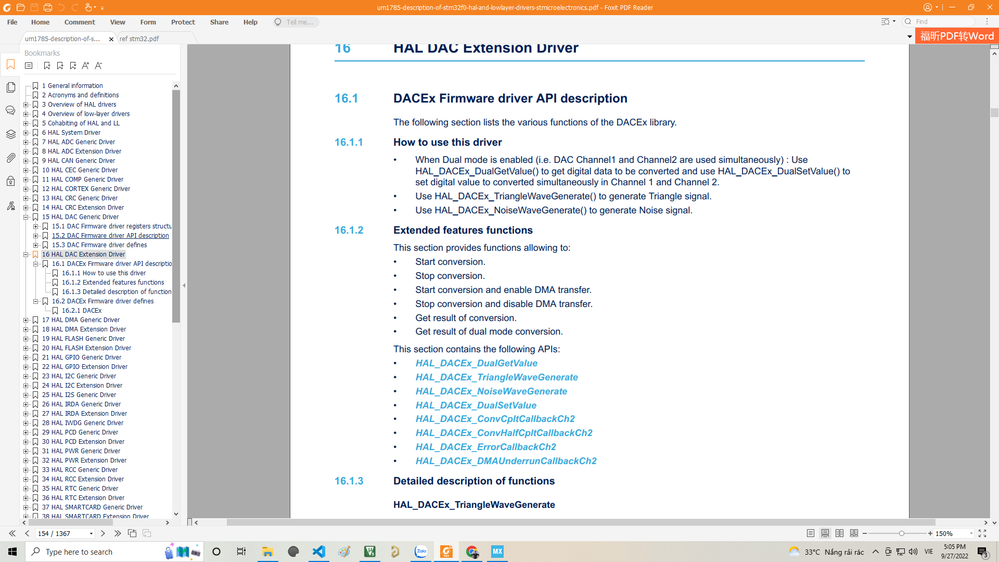Collapse the 16 HAL DAC Extension Driver bookmark
Viewport: 999px width, 562px height.
coord(26,254)
